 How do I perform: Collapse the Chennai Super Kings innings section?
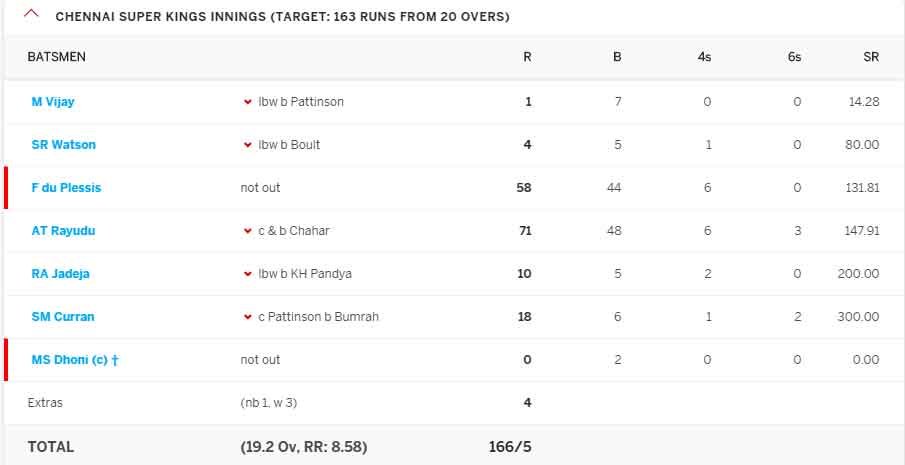(x=32, y=15)
